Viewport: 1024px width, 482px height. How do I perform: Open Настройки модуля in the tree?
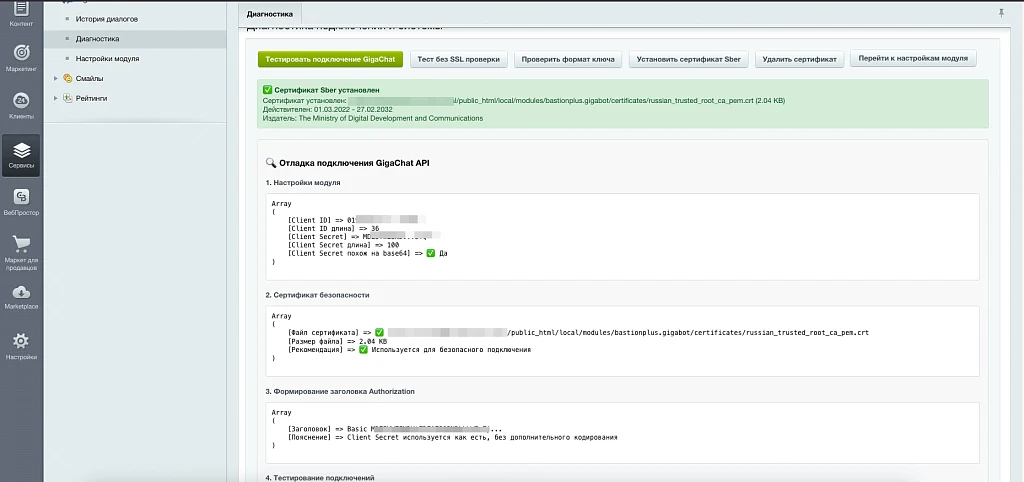107,58
